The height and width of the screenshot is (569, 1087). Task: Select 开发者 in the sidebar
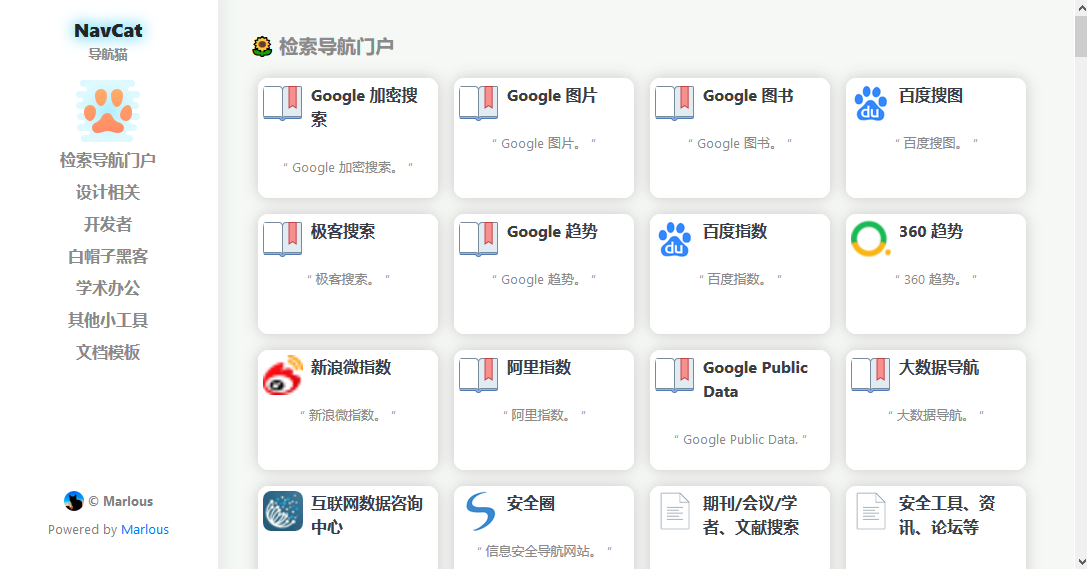tap(108, 224)
